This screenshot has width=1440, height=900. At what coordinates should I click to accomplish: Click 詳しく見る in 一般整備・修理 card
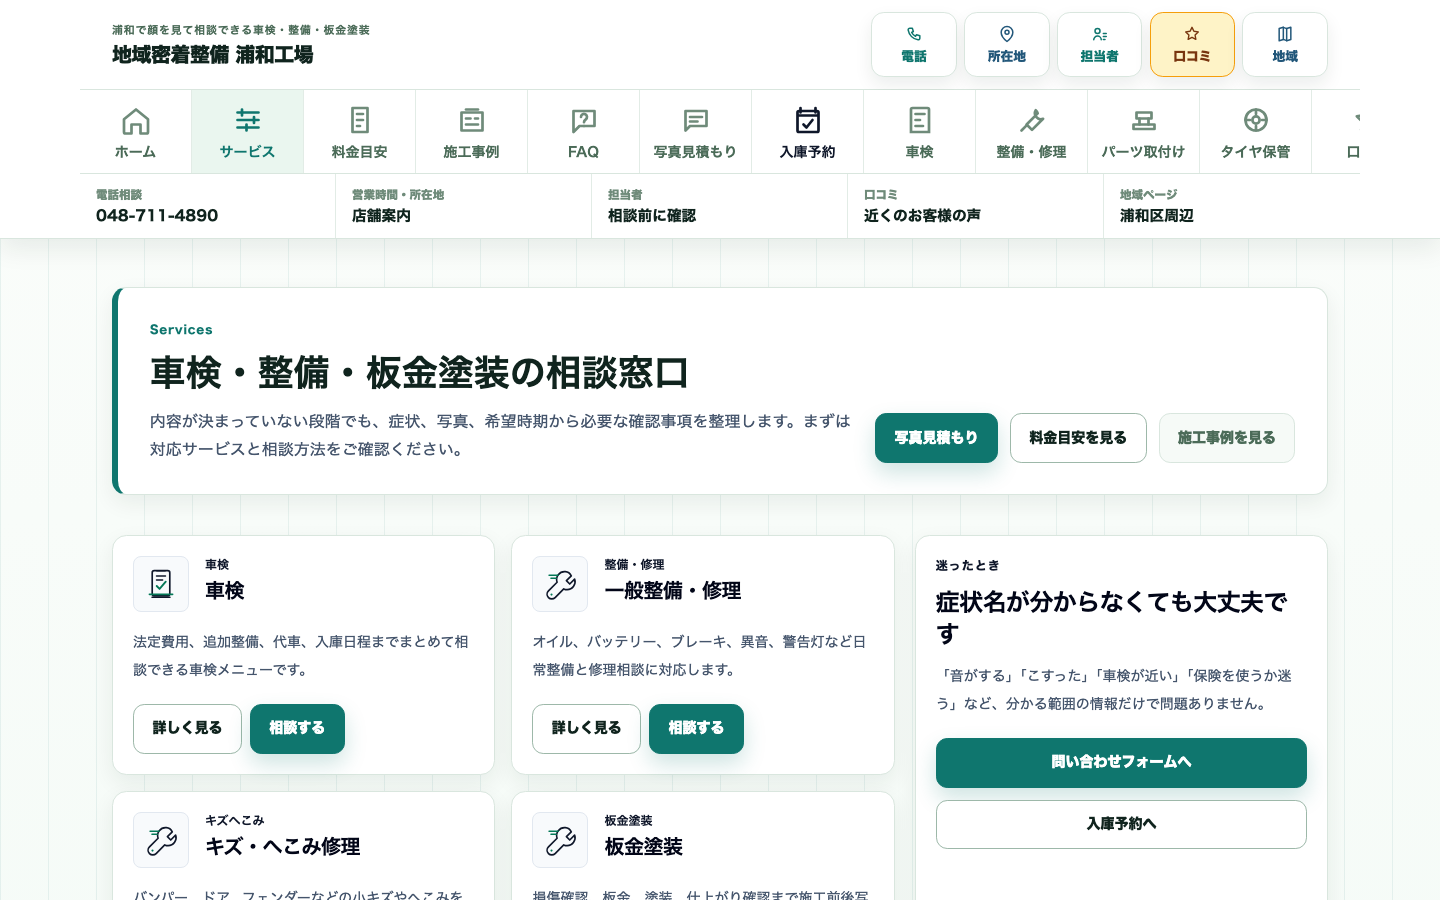click(x=586, y=729)
